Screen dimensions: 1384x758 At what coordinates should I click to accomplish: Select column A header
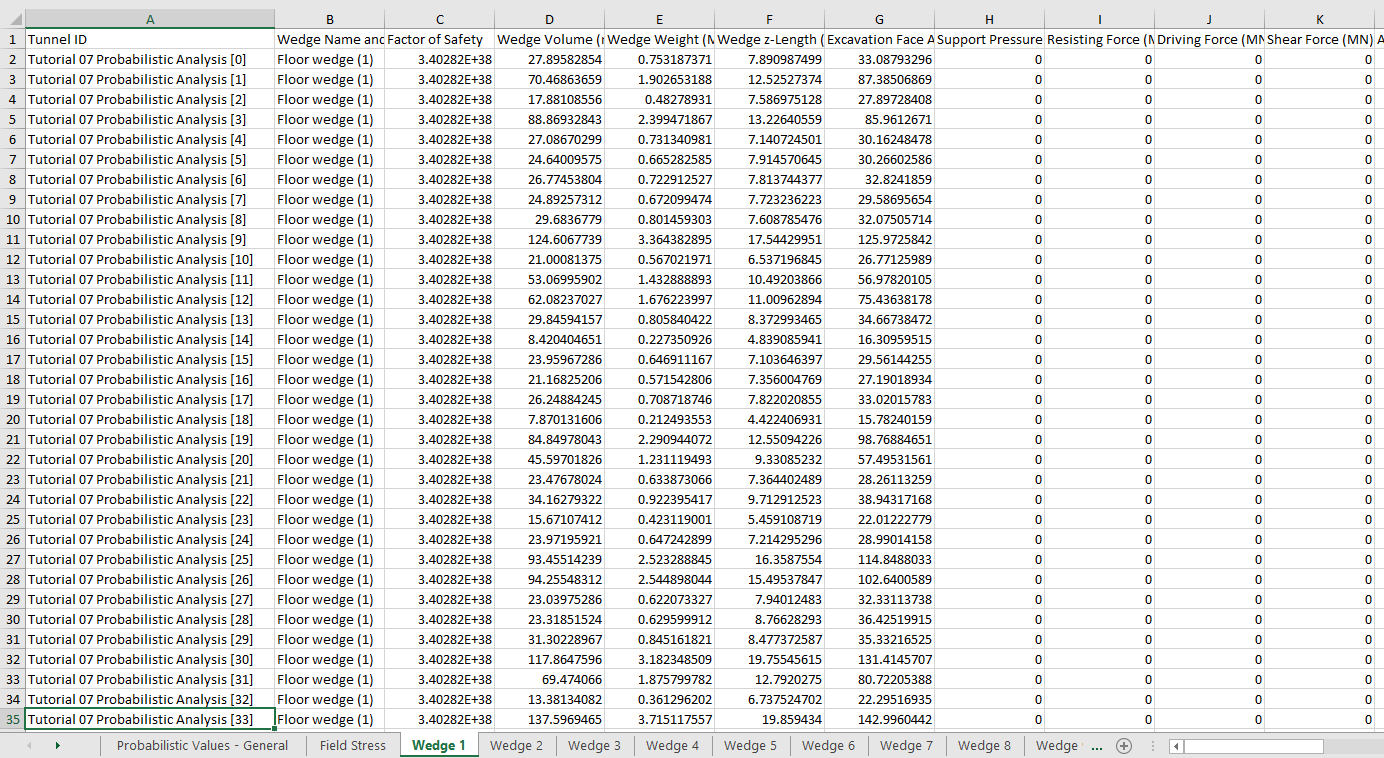pos(150,19)
